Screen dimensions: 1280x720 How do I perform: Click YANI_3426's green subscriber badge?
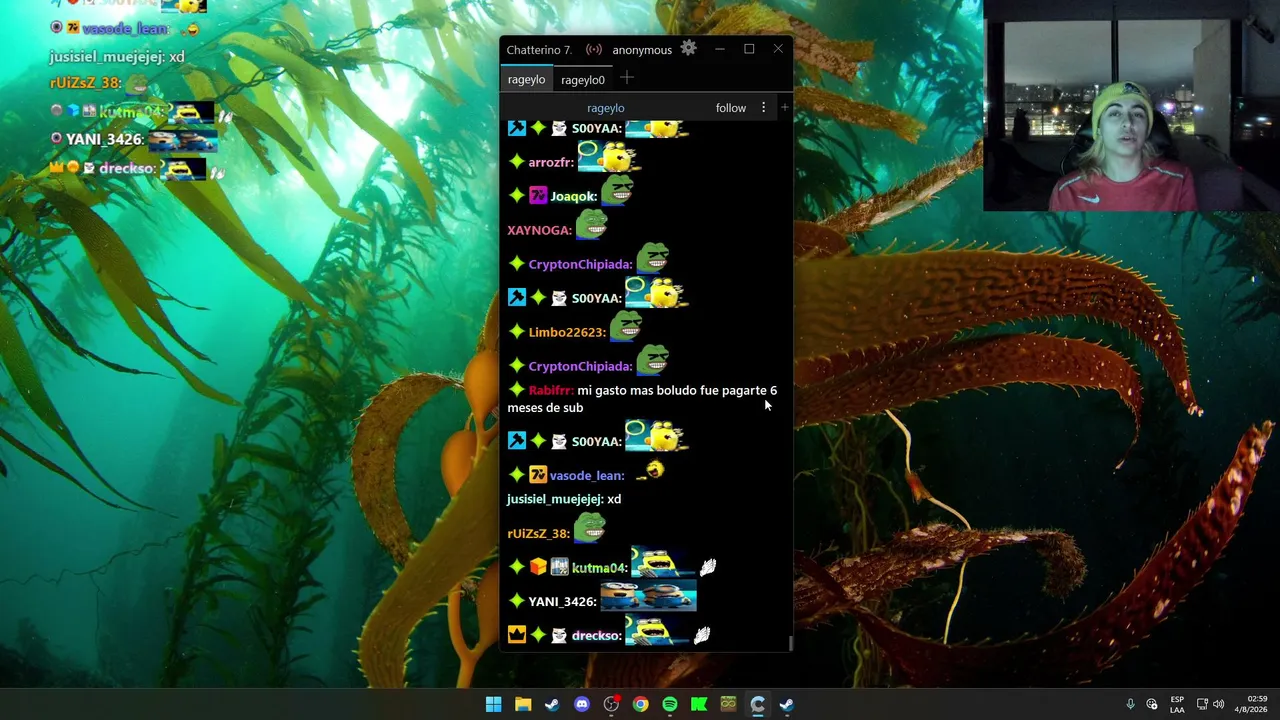pyautogui.click(x=516, y=601)
